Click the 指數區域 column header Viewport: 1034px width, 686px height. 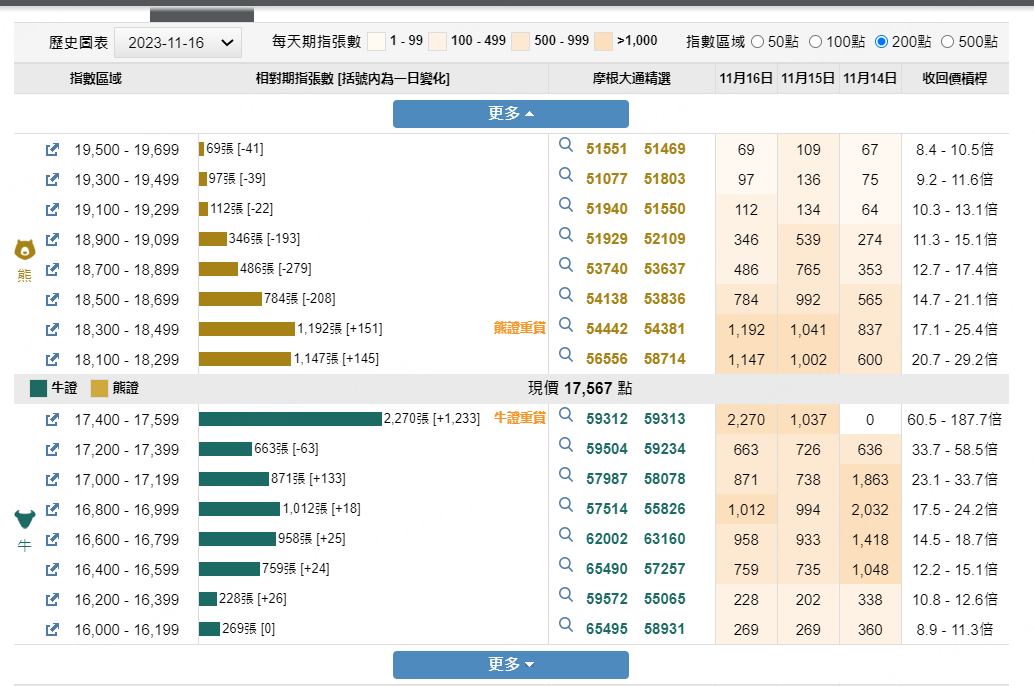click(x=96, y=79)
